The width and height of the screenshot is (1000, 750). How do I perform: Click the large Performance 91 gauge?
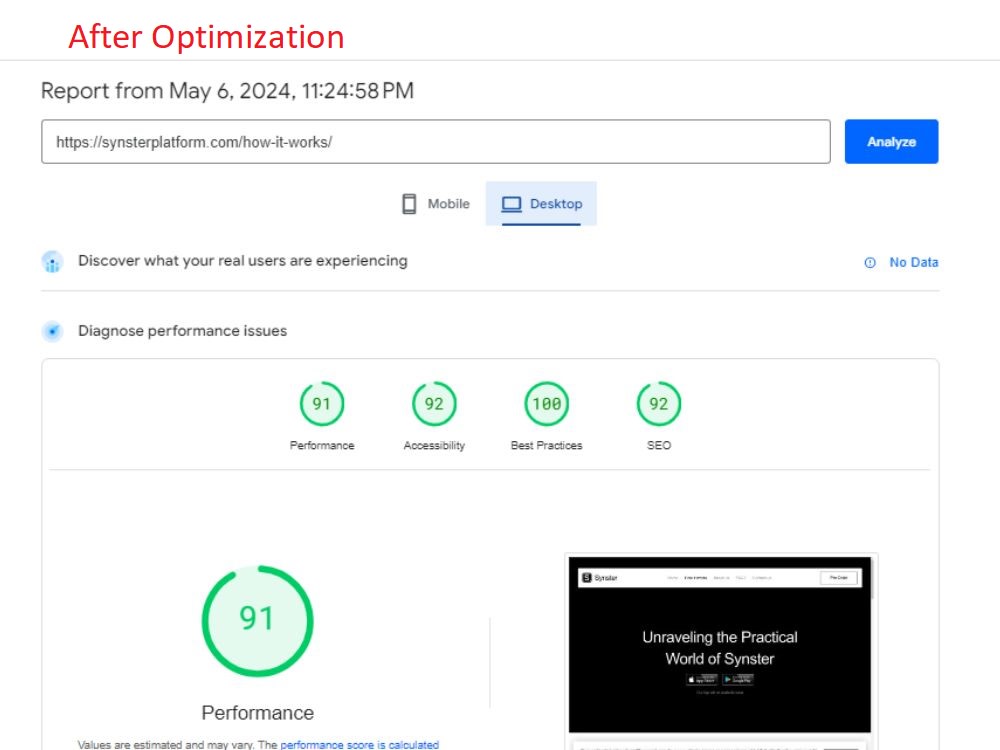(258, 621)
